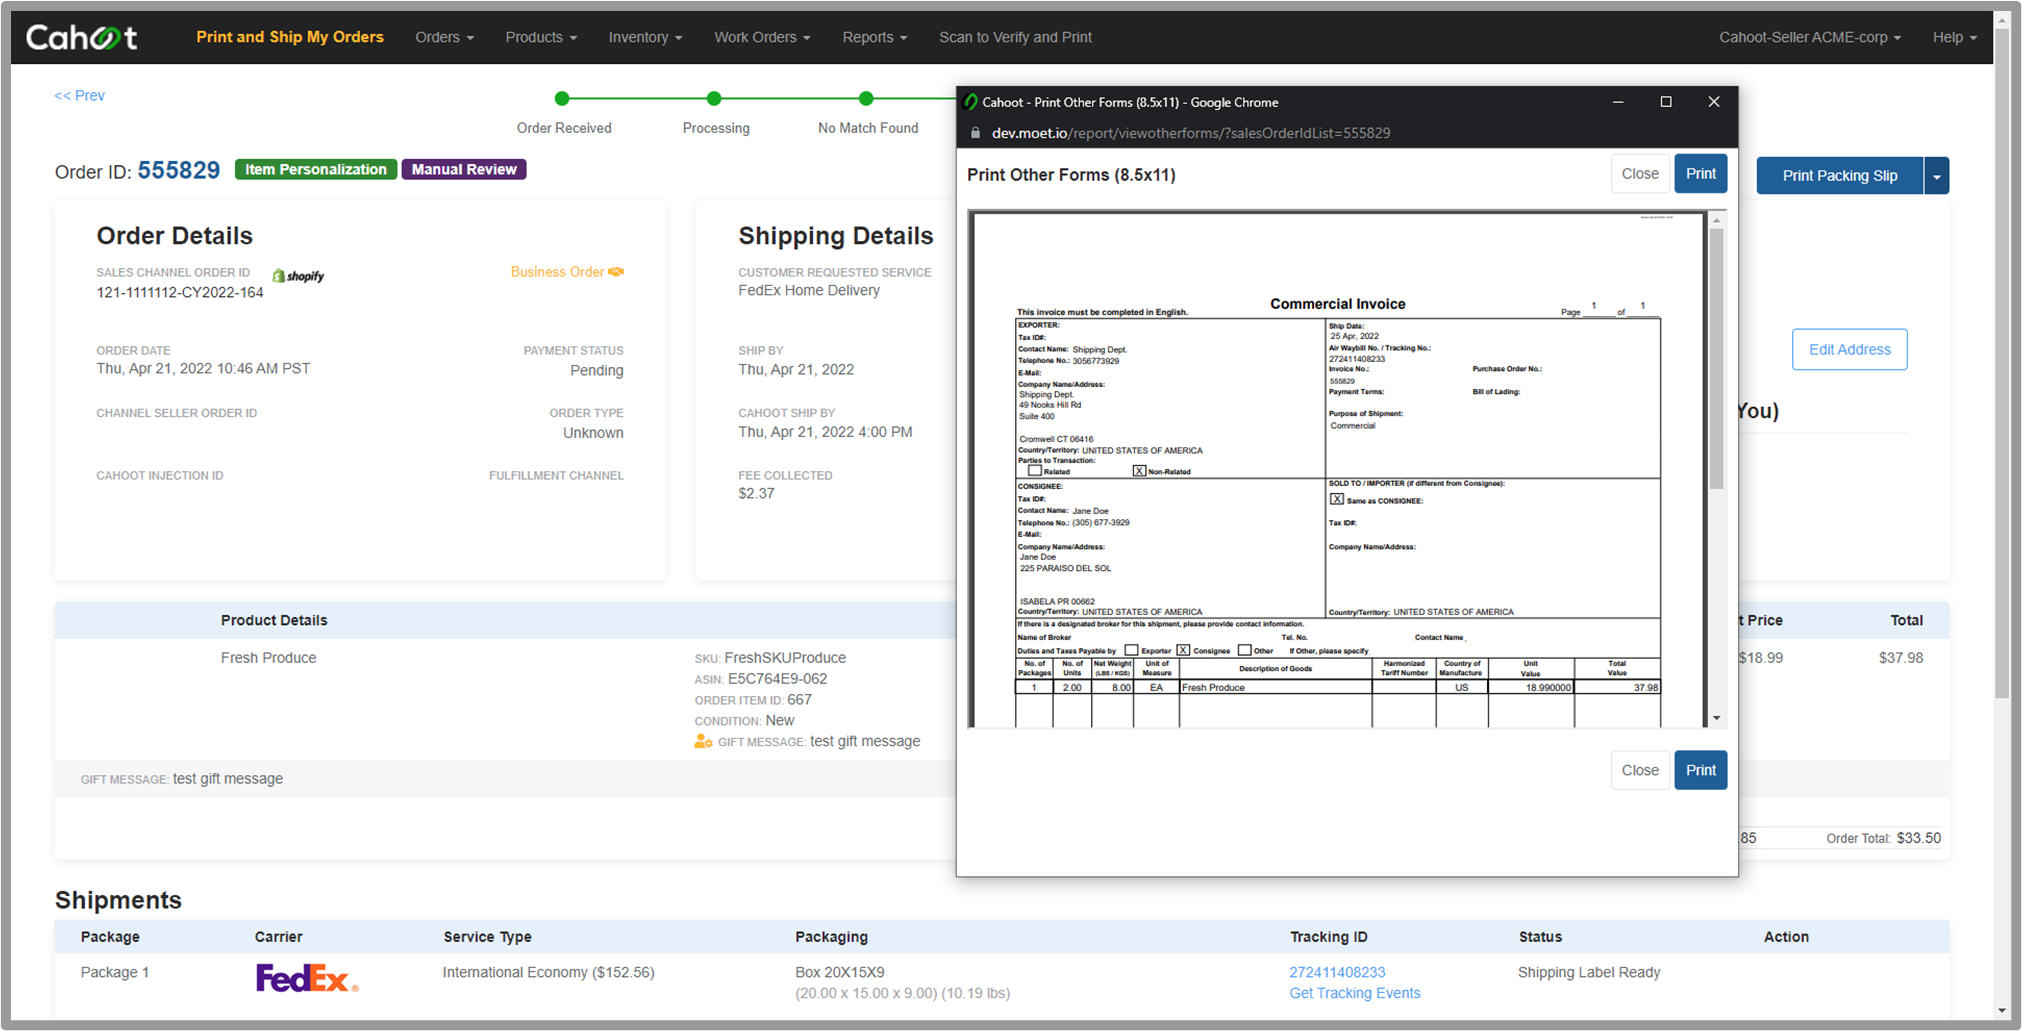
Task: Open Cahoot-Seller ACME-corp account dropdown
Action: (x=1809, y=37)
